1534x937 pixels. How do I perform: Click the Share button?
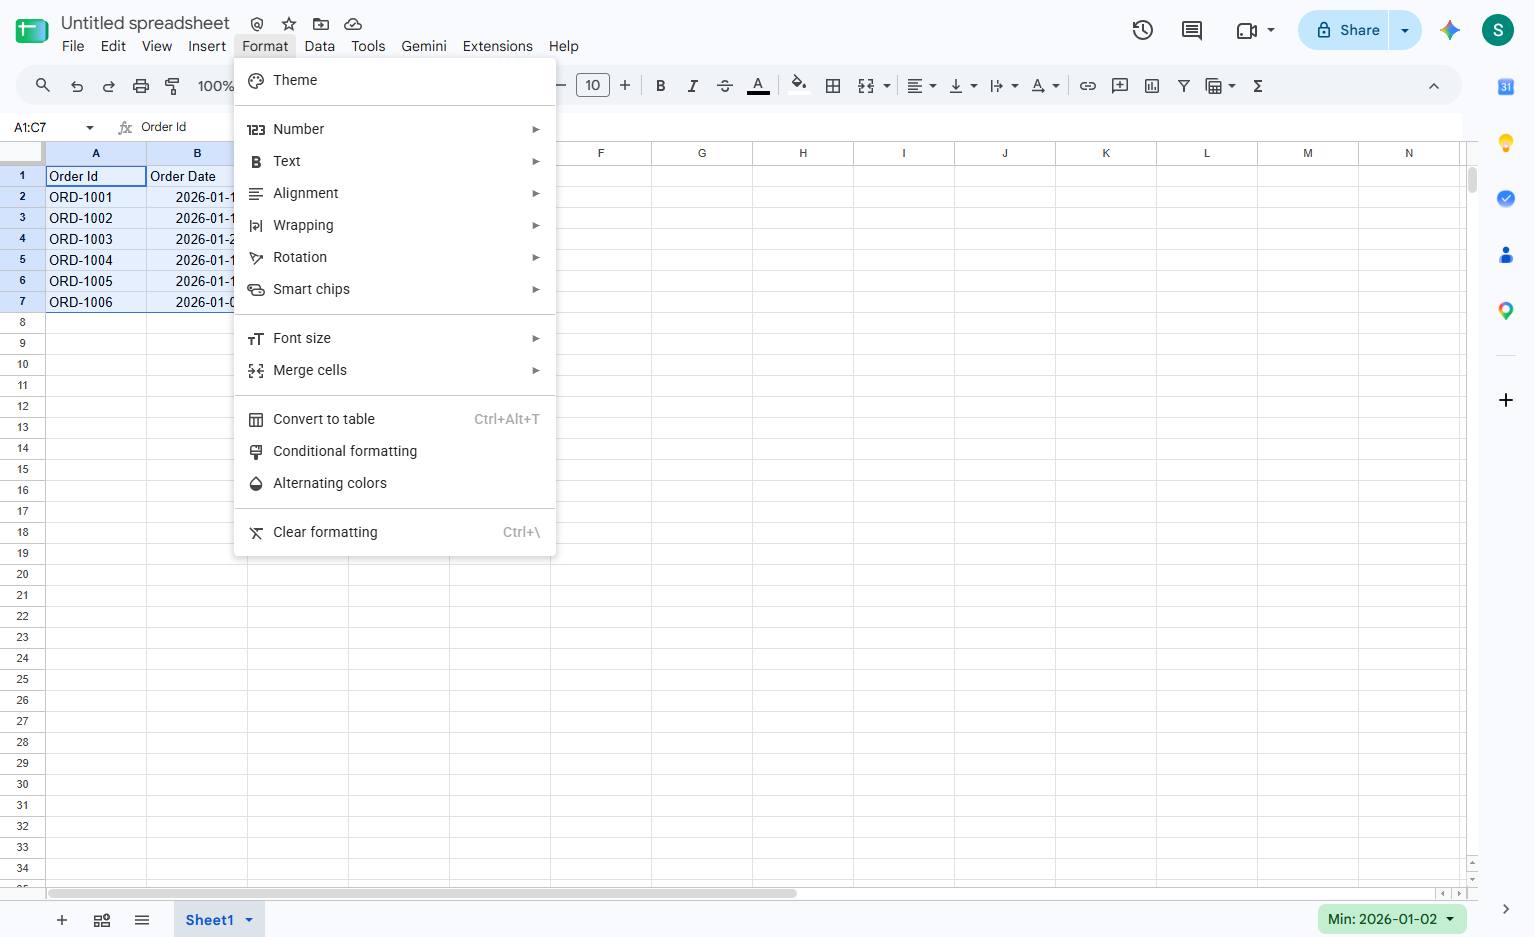(1346, 30)
